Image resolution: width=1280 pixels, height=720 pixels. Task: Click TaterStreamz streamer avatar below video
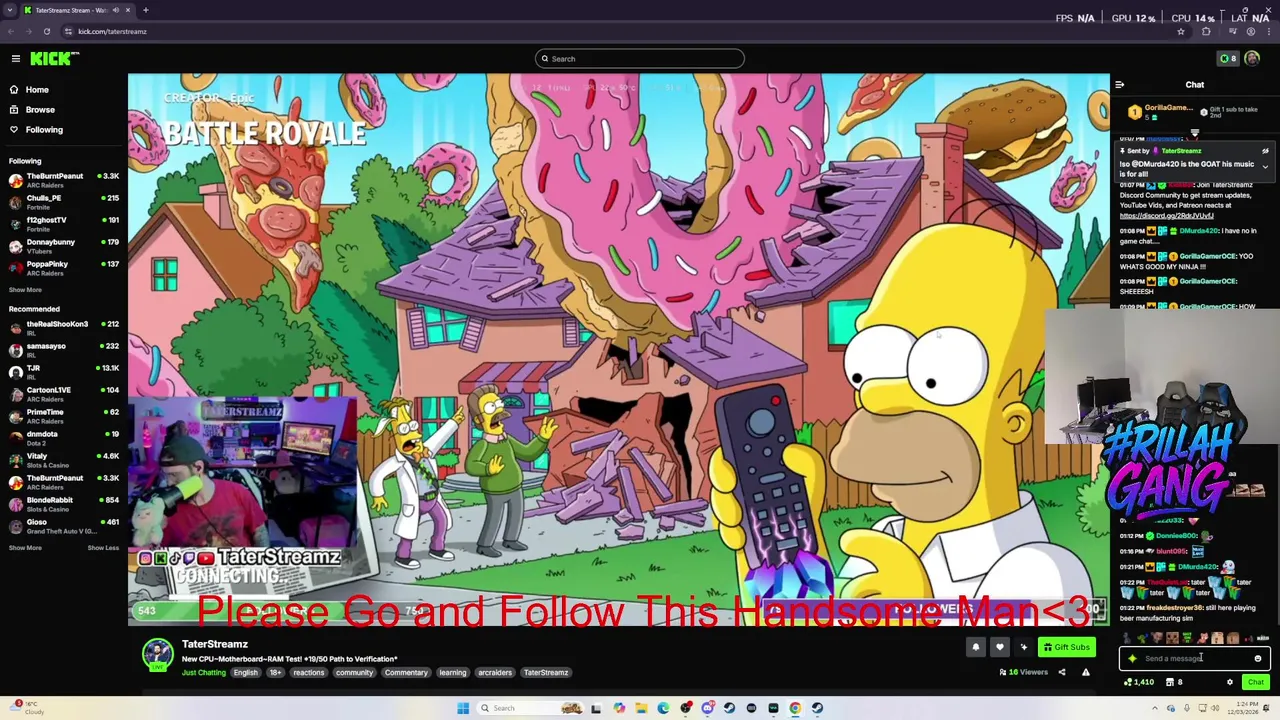(x=157, y=655)
